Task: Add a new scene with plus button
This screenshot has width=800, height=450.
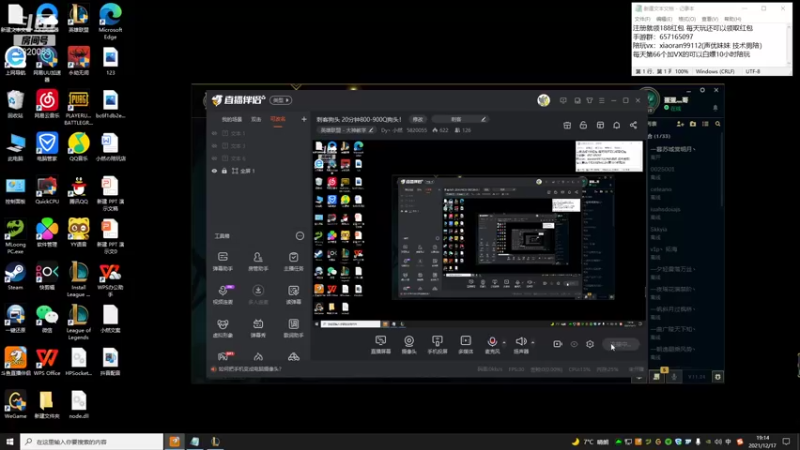Action: pos(304,119)
